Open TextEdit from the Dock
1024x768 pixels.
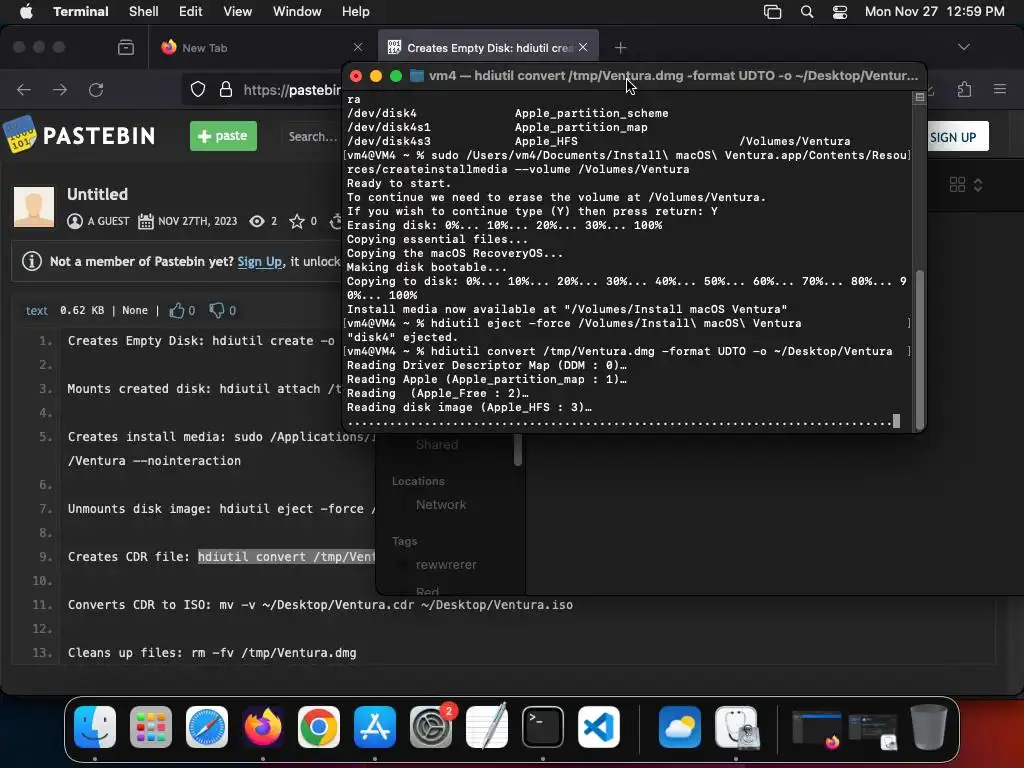click(487, 727)
